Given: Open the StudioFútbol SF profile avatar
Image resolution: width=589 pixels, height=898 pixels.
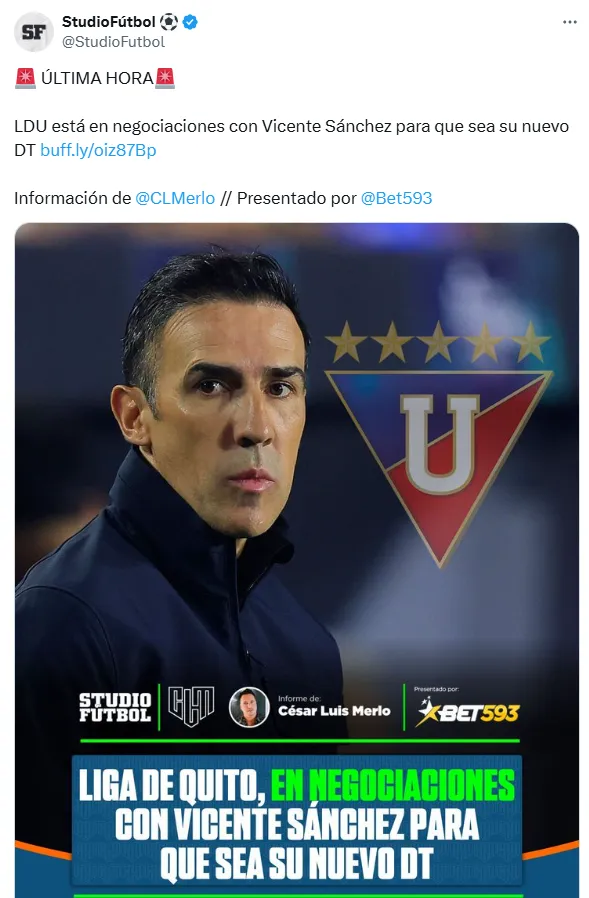Looking at the screenshot, I should [33, 32].
